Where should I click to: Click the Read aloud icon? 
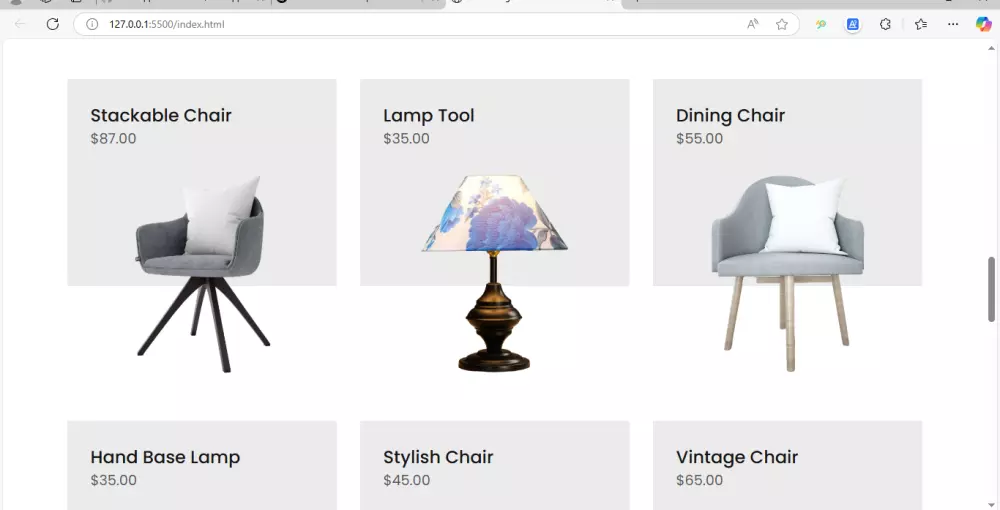point(753,24)
